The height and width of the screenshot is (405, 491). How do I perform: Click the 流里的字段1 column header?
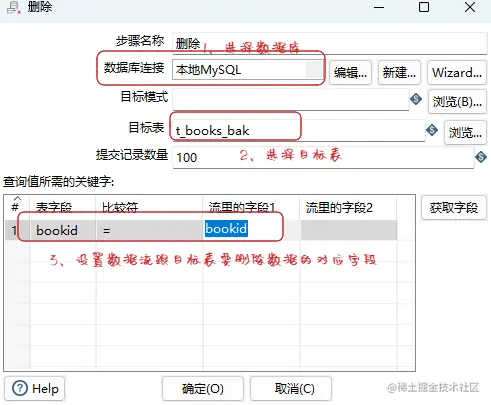251,208
